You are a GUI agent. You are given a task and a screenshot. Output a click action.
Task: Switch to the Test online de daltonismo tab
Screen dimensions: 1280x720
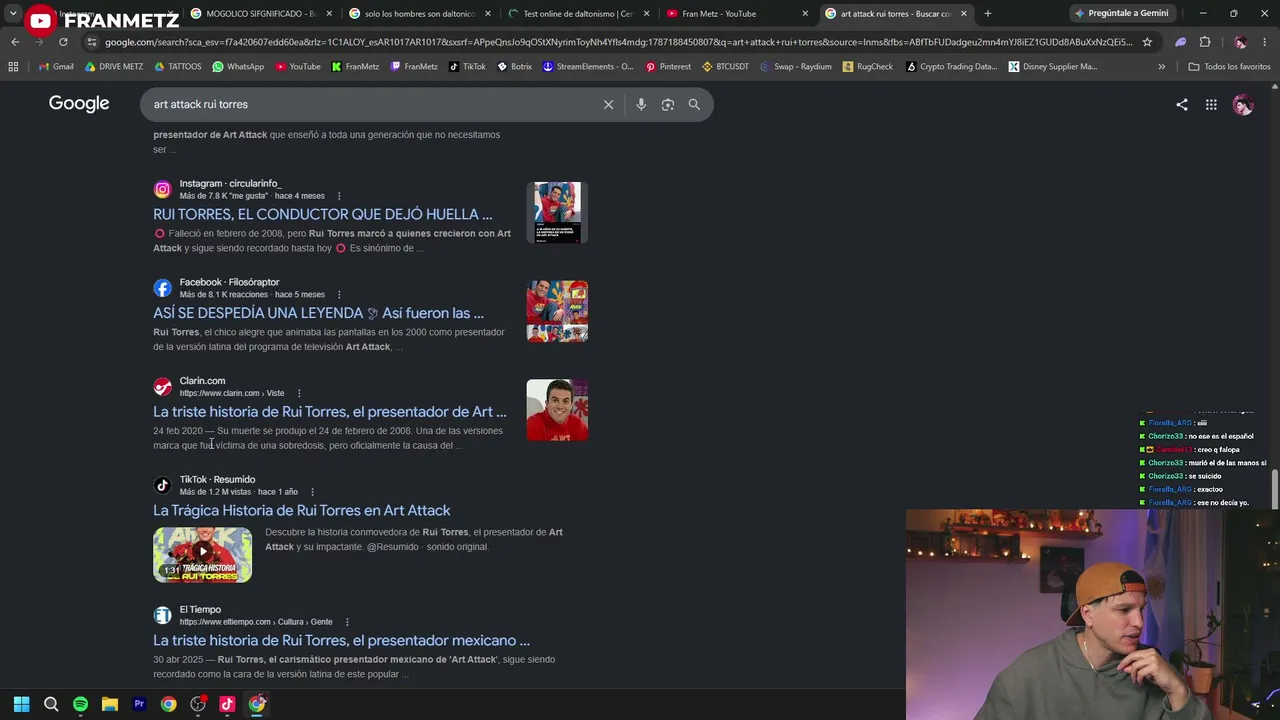coord(578,14)
